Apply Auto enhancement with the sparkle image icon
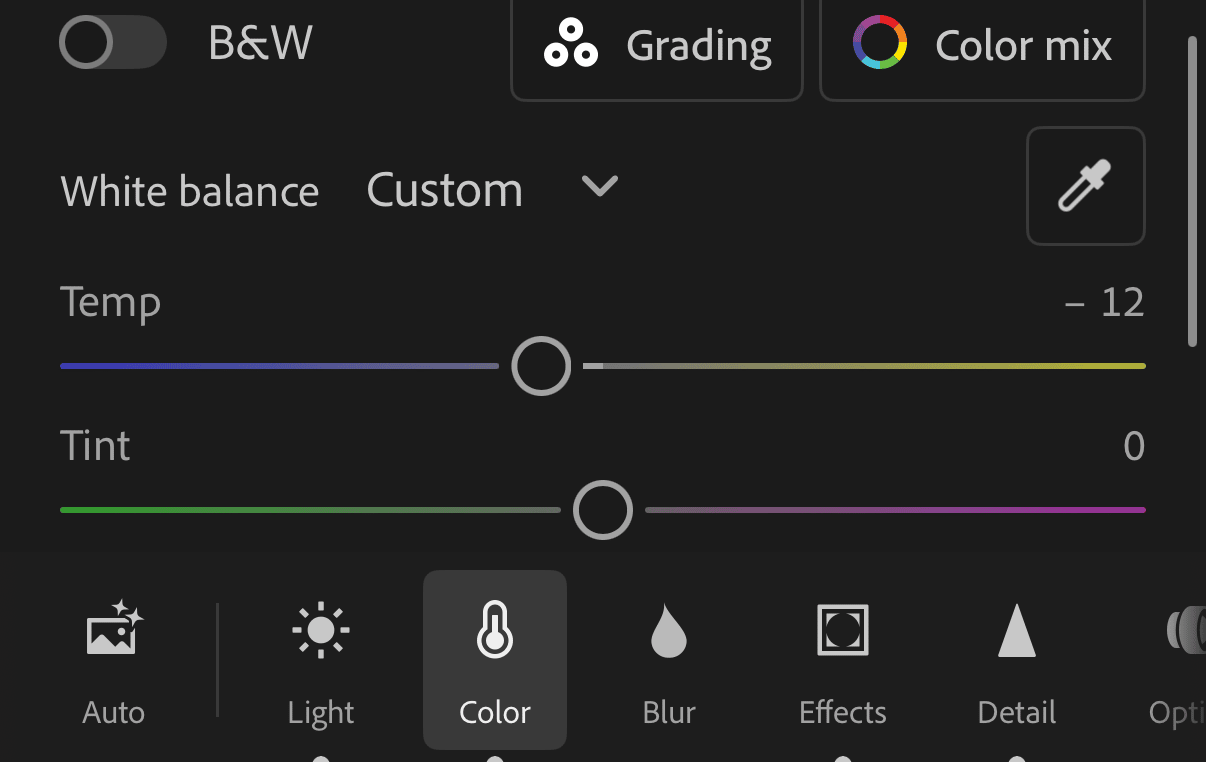This screenshot has width=1206, height=762. [114, 628]
